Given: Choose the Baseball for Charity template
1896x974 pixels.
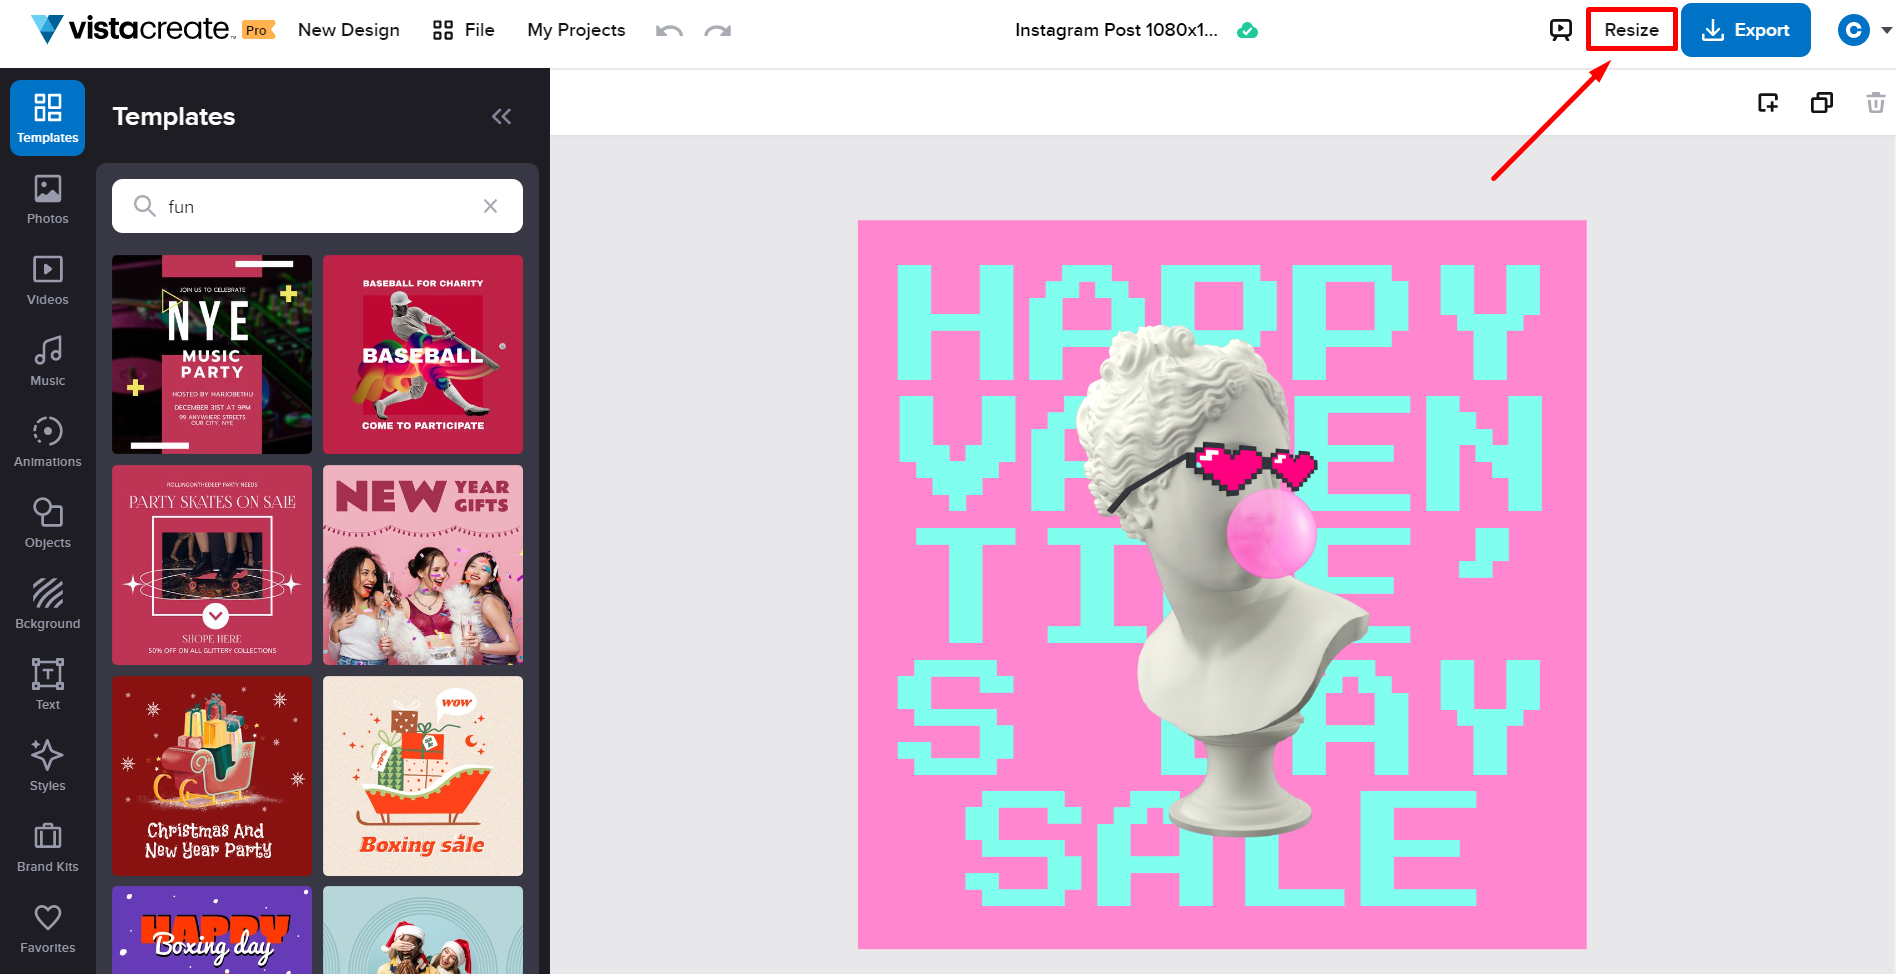Looking at the screenshot, I should (x=423, y=354).
